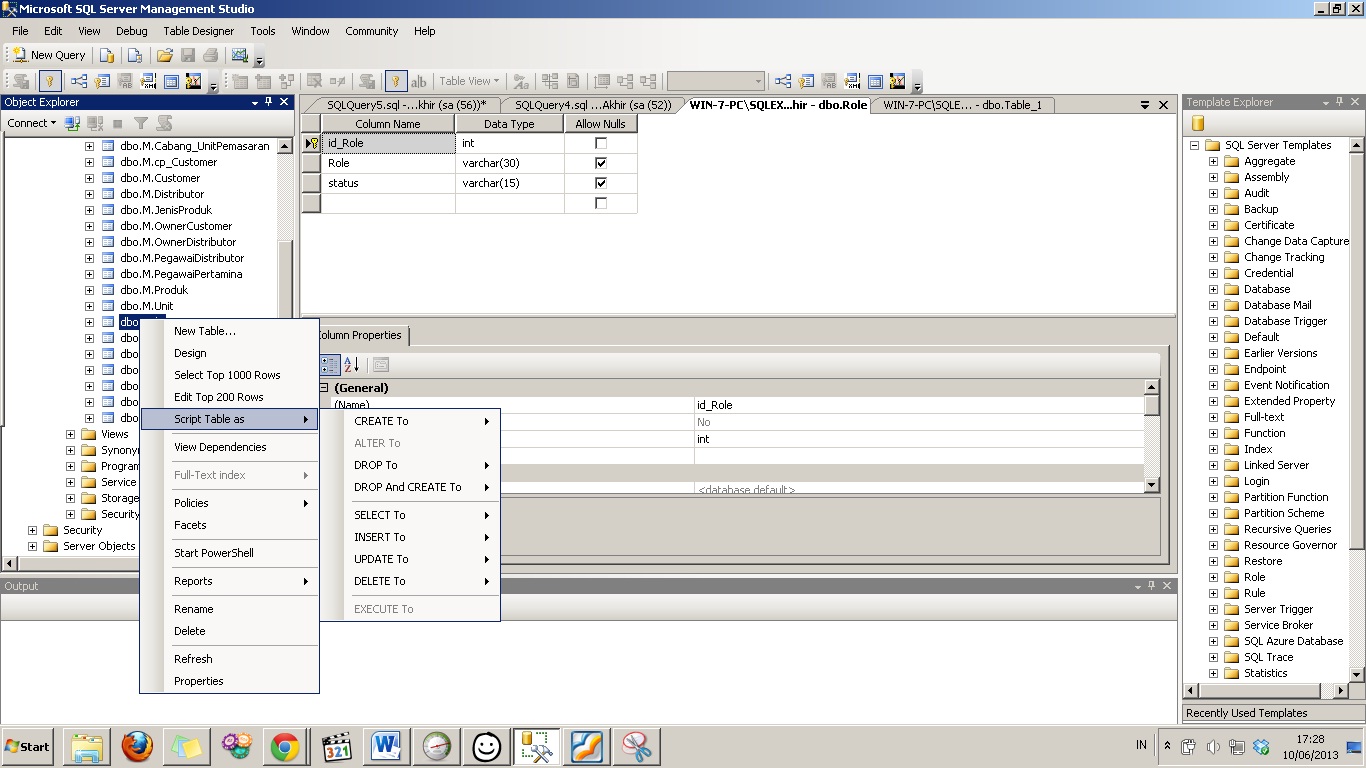Launch Google Chrome from the taskbar

click(286, 746)
